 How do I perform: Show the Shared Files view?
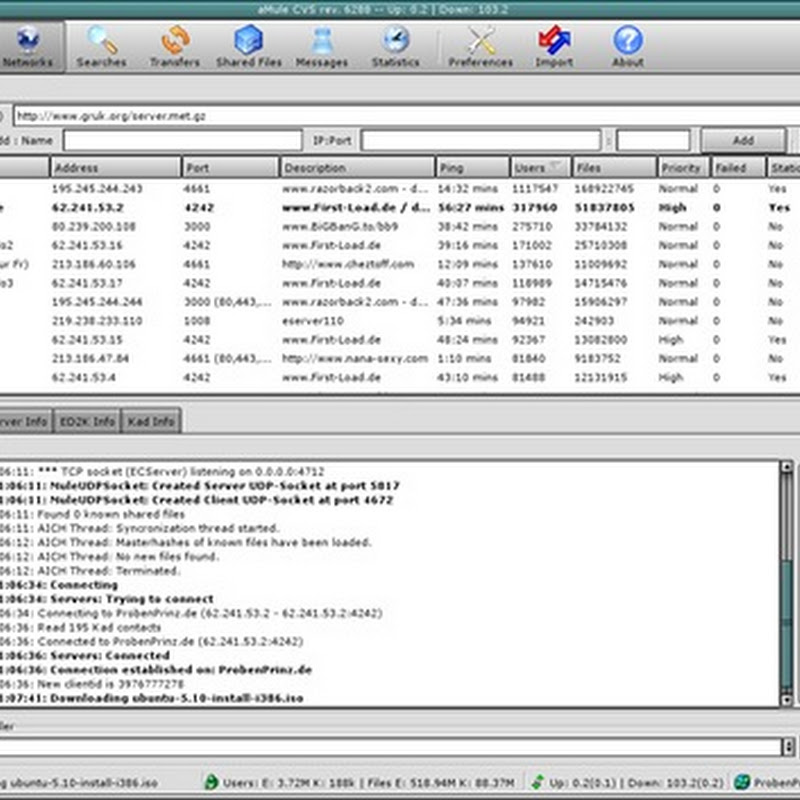pos(249,46)
